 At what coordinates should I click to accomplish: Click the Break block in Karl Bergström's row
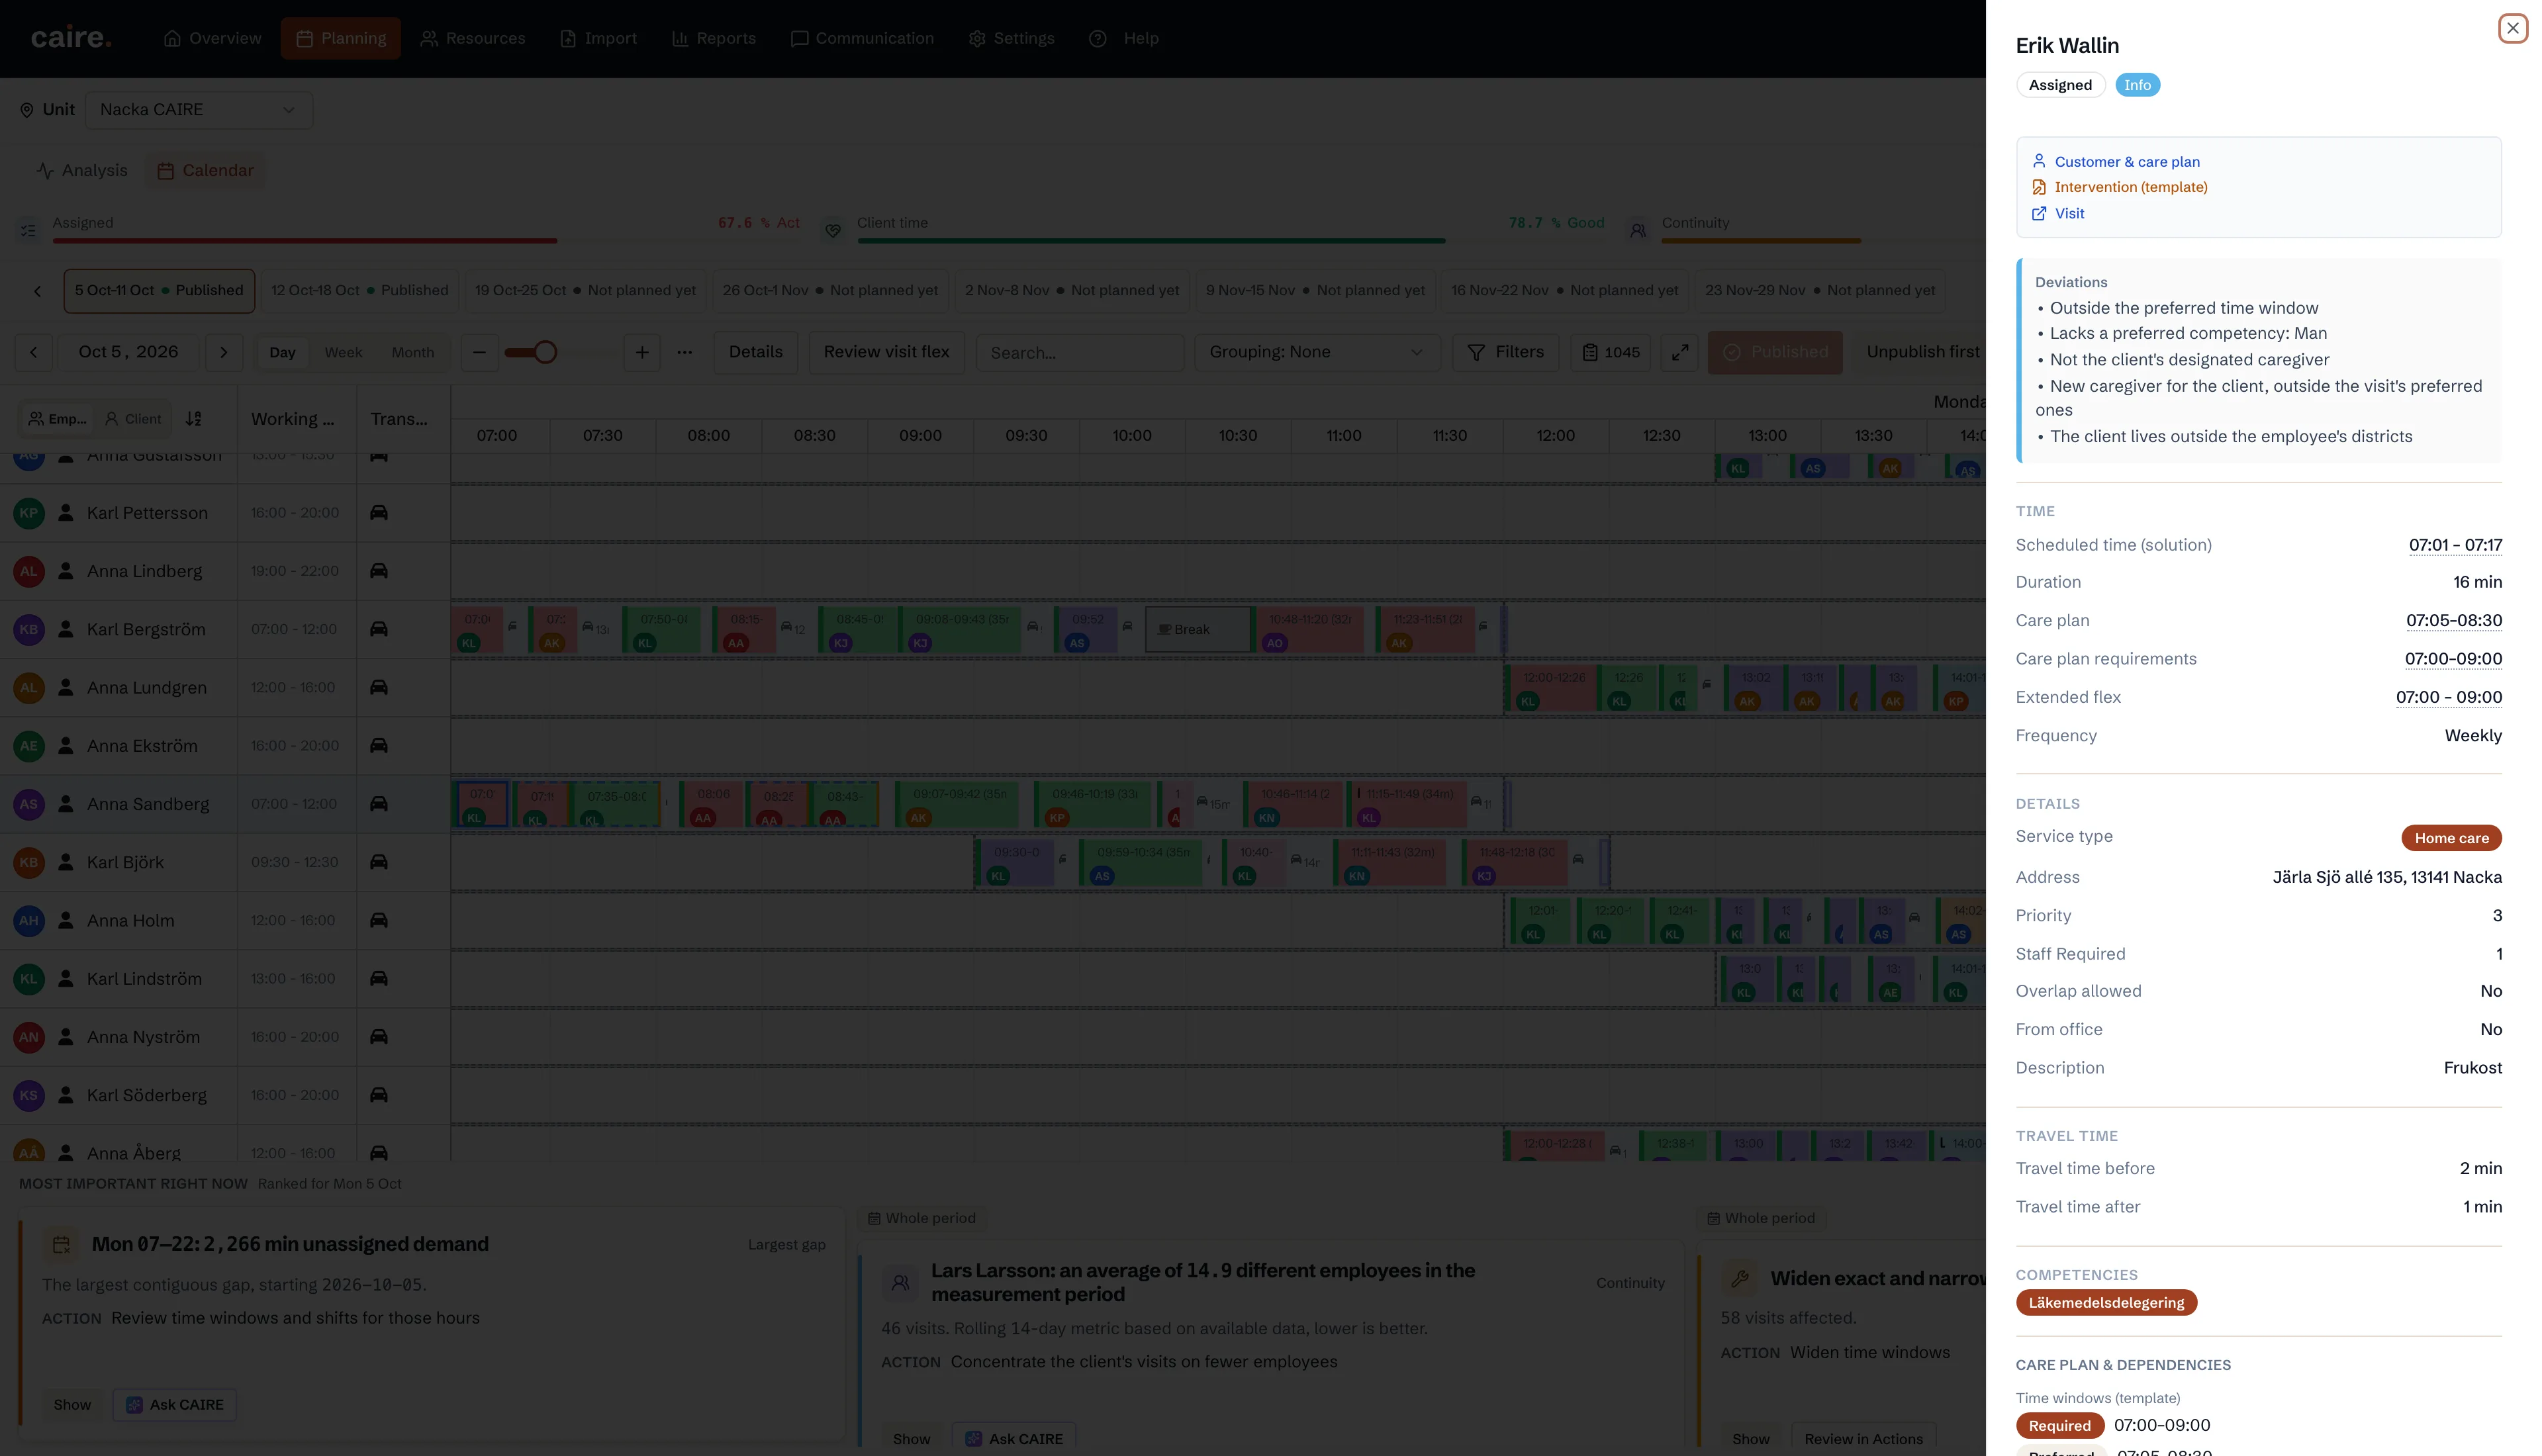coord(1197,629)
